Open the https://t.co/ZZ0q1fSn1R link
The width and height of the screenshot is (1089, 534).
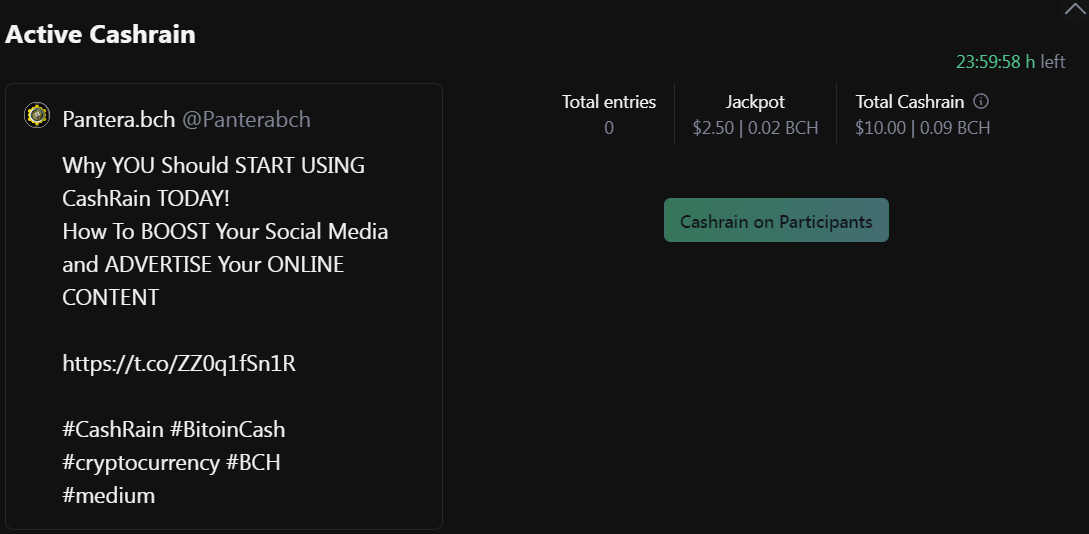179,363
